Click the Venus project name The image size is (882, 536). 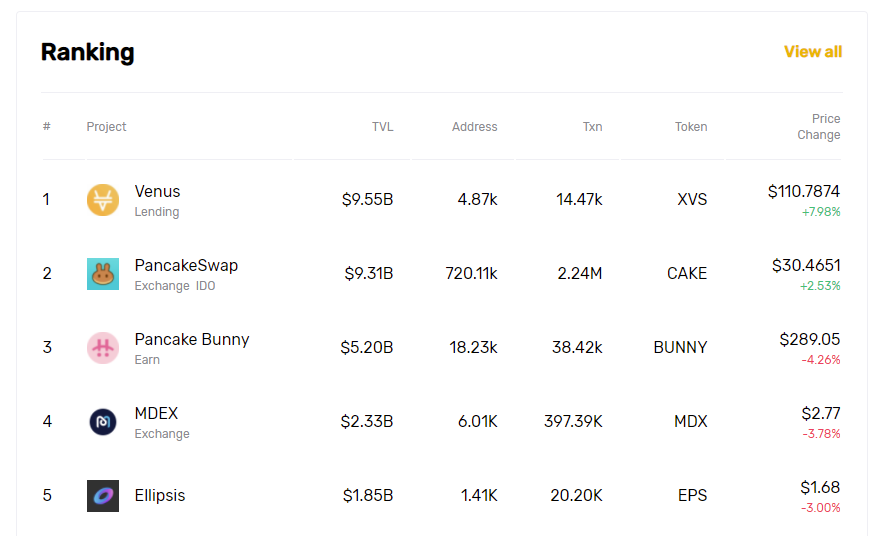coord(158,191)
